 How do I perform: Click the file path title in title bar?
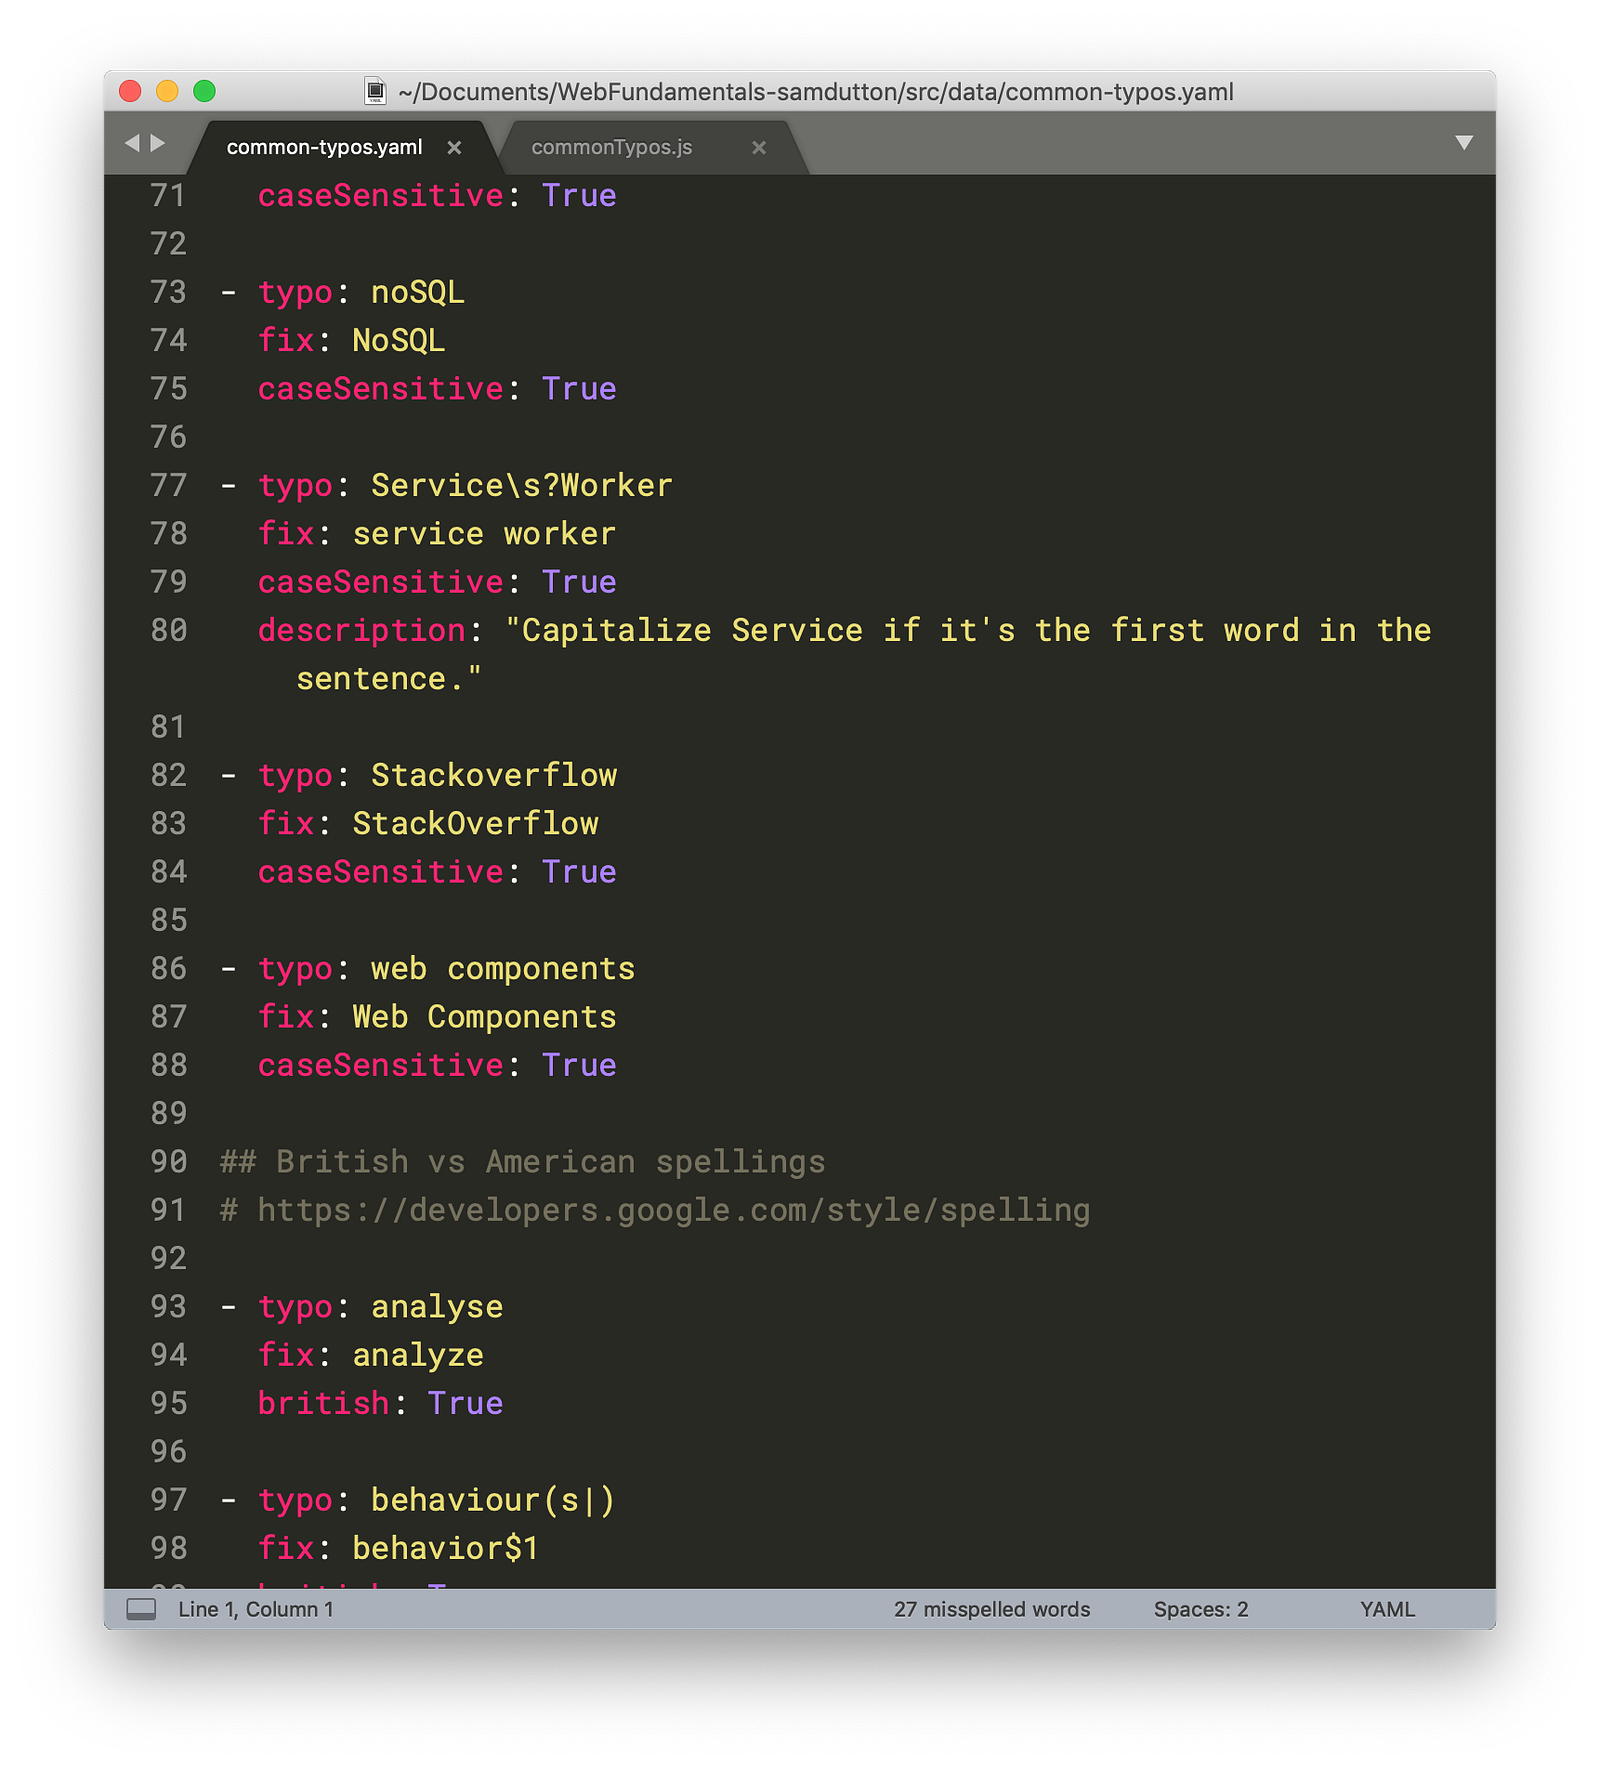pos(816,92)
